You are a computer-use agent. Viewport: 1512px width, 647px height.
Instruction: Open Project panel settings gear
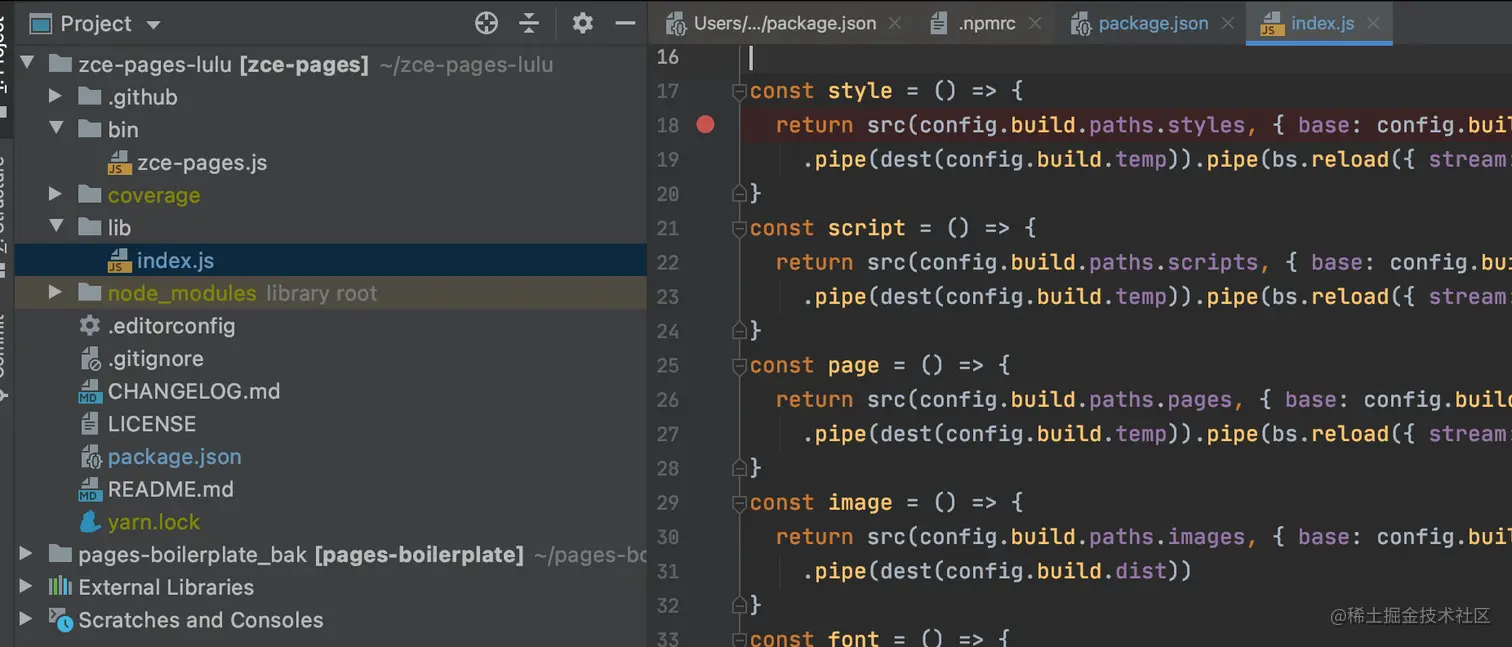(582, 23)
